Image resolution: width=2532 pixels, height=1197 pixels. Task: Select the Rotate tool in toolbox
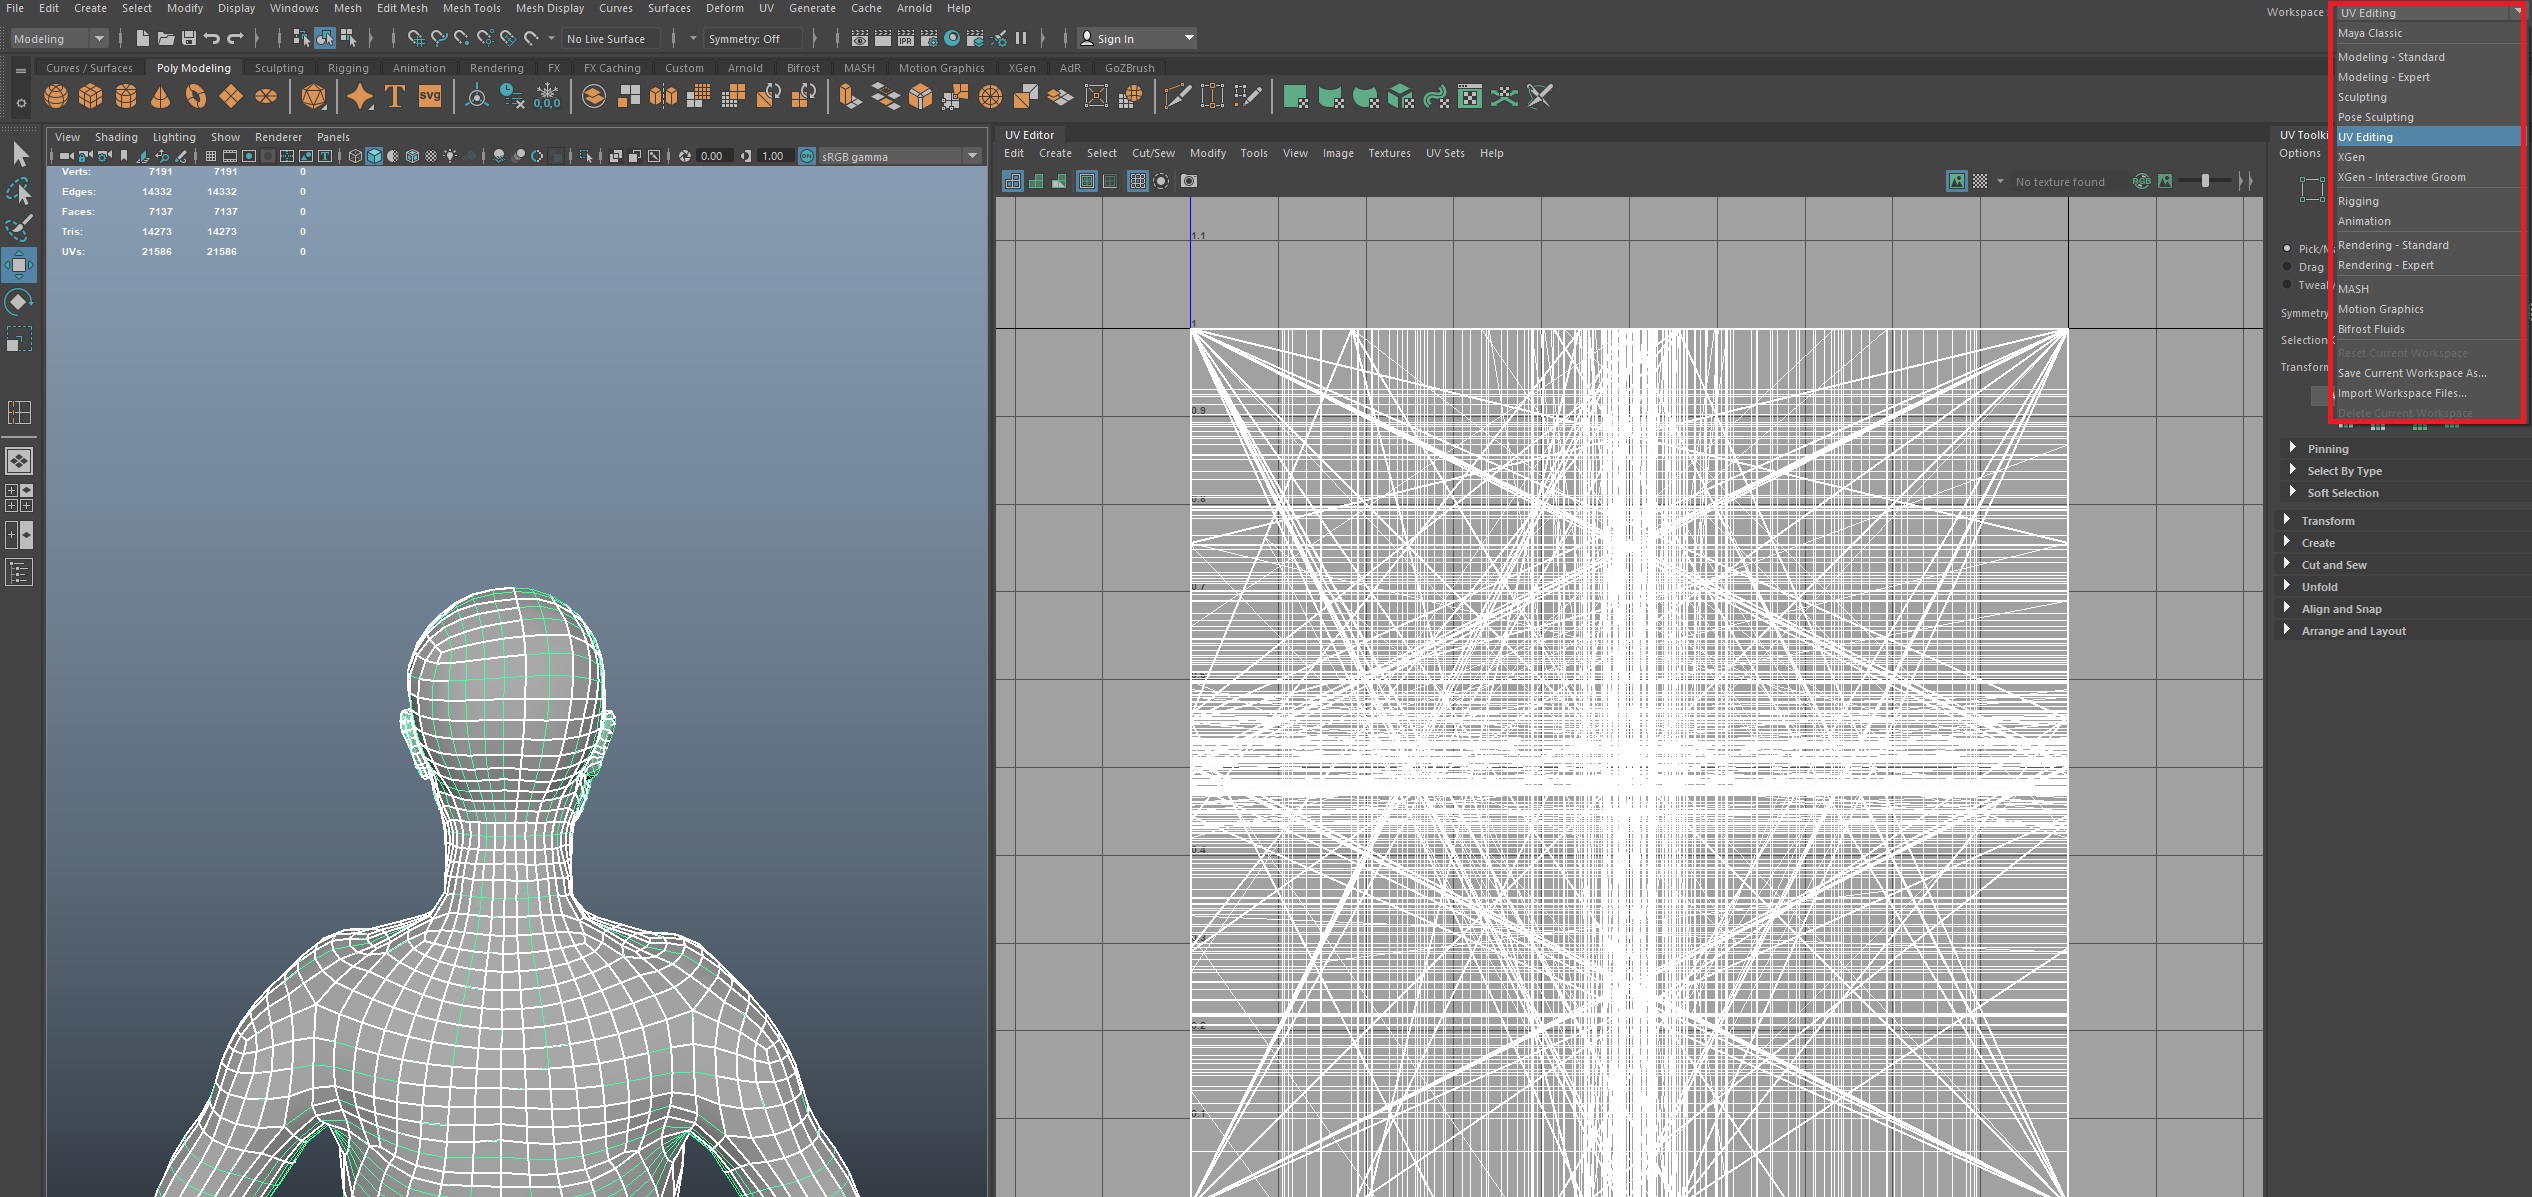[x=19, y=302]
